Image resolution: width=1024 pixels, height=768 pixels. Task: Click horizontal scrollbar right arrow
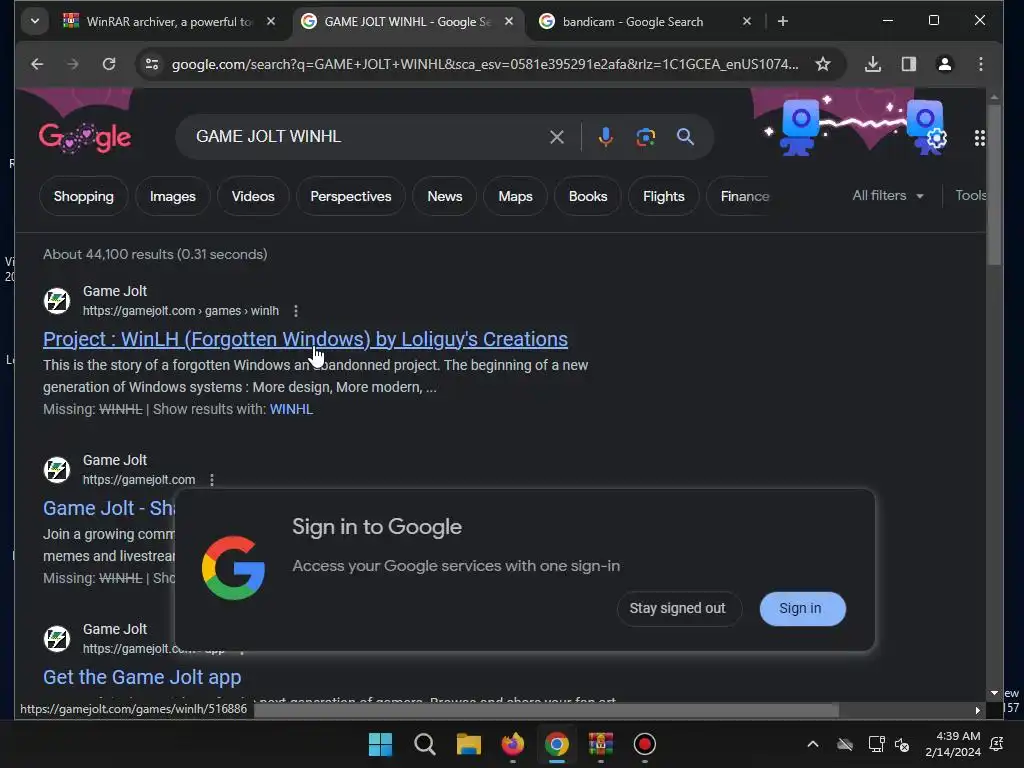click(977, 710)
